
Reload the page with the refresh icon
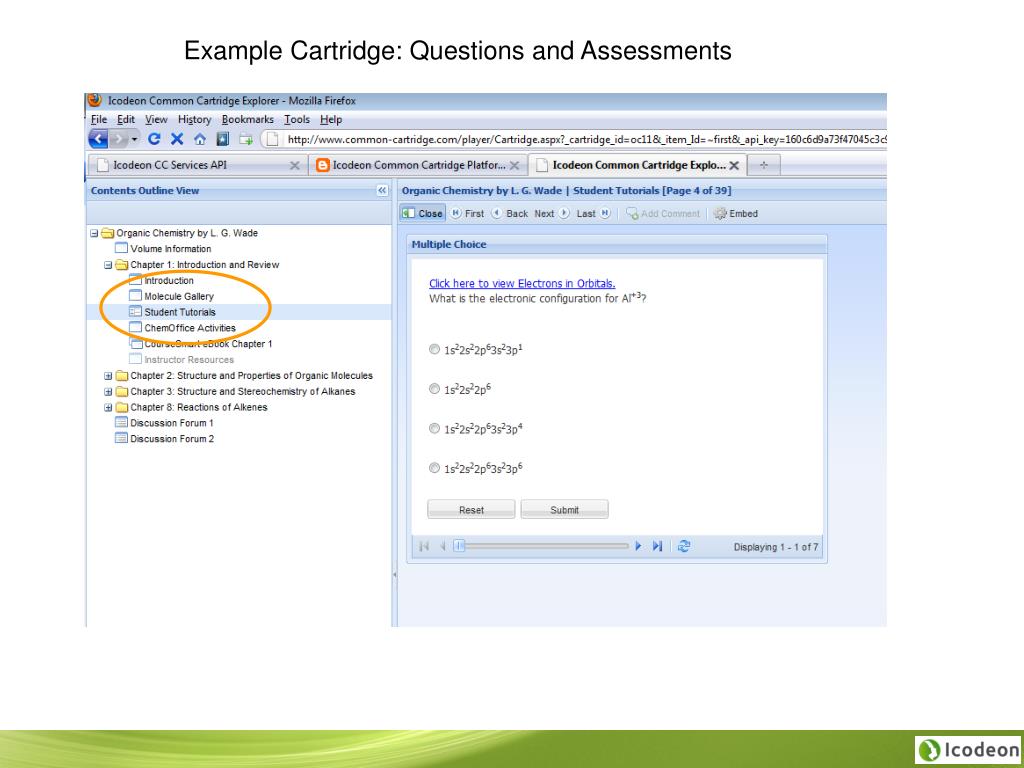(x=154, y=138)
